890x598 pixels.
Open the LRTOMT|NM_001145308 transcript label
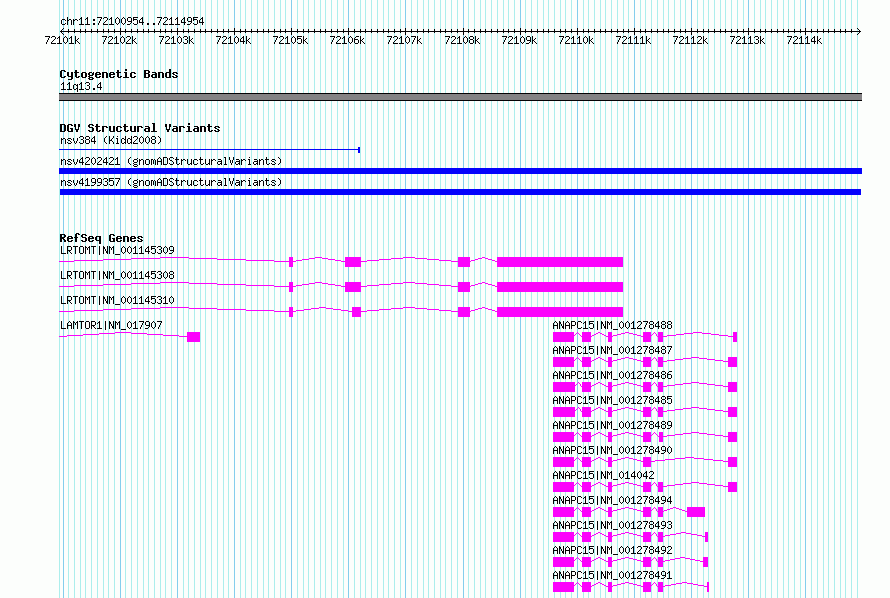pos(117,275)
